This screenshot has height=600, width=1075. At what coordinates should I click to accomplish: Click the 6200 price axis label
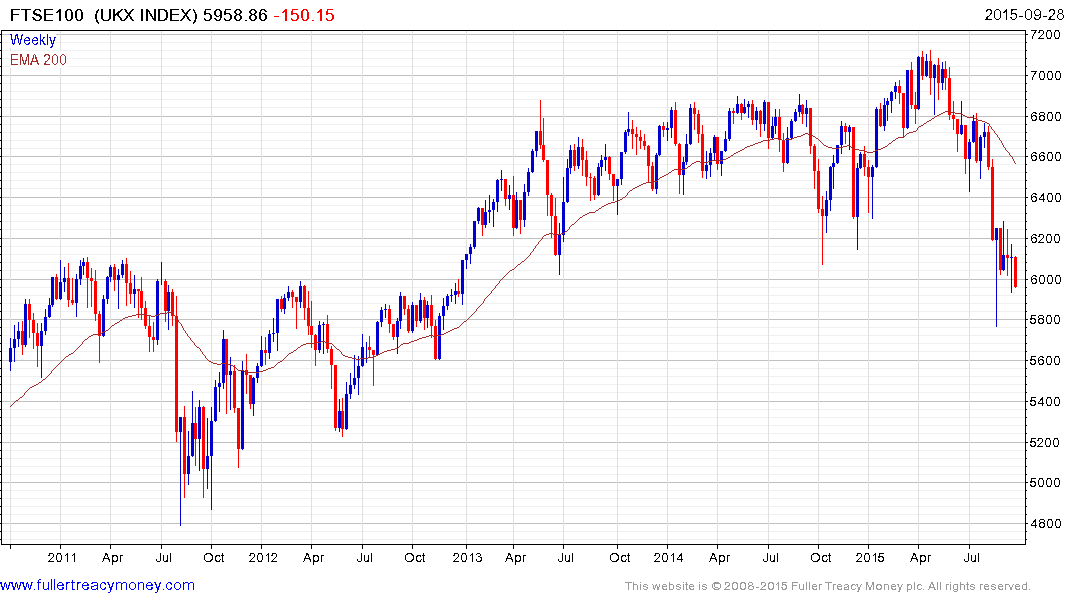point(1047,239)
